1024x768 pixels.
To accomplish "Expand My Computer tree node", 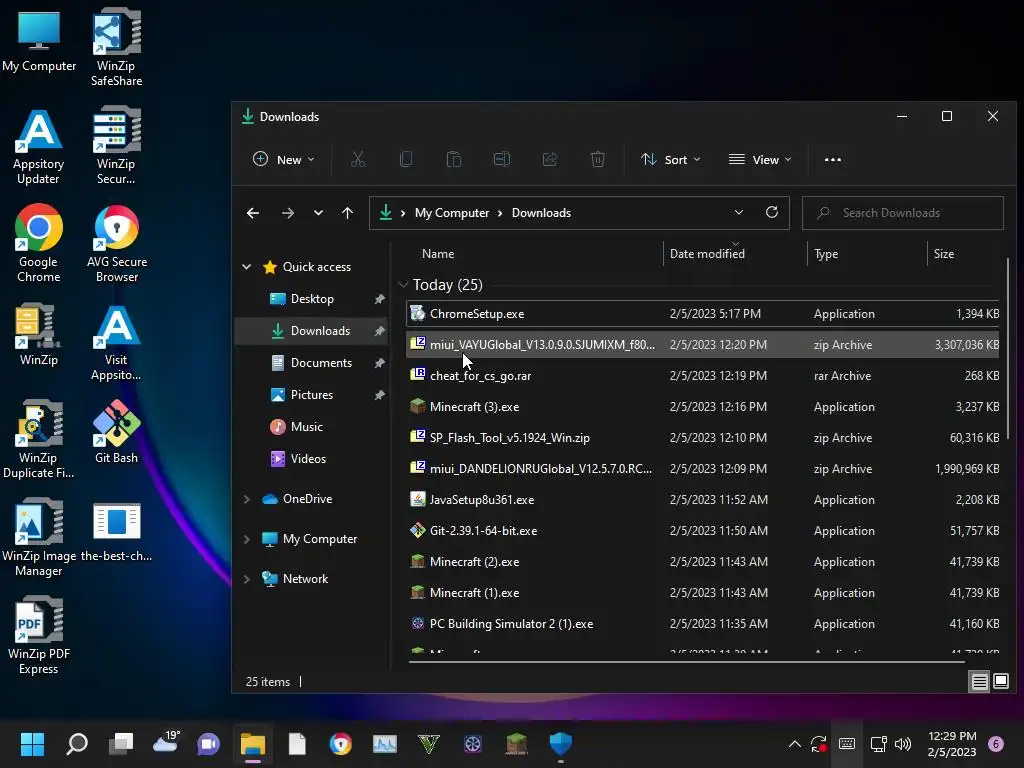I will pyautogui.click(x=247, y=539).
